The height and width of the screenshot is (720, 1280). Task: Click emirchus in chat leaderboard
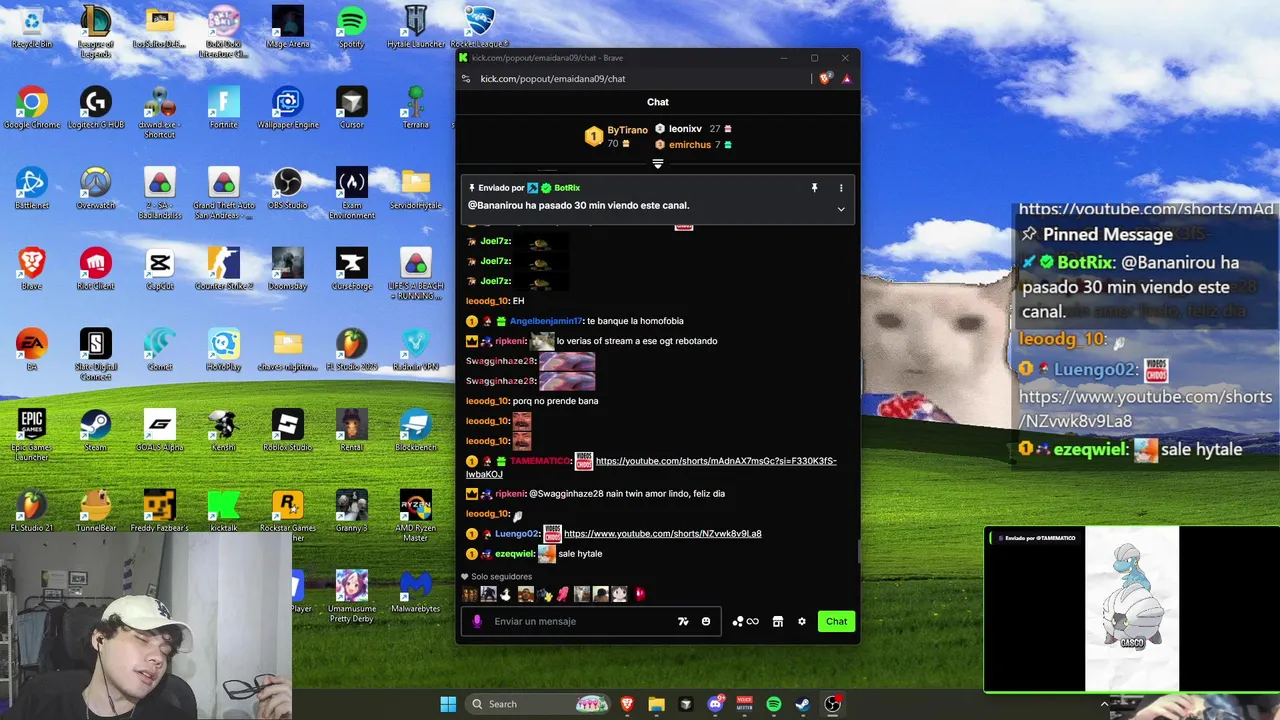690,145
